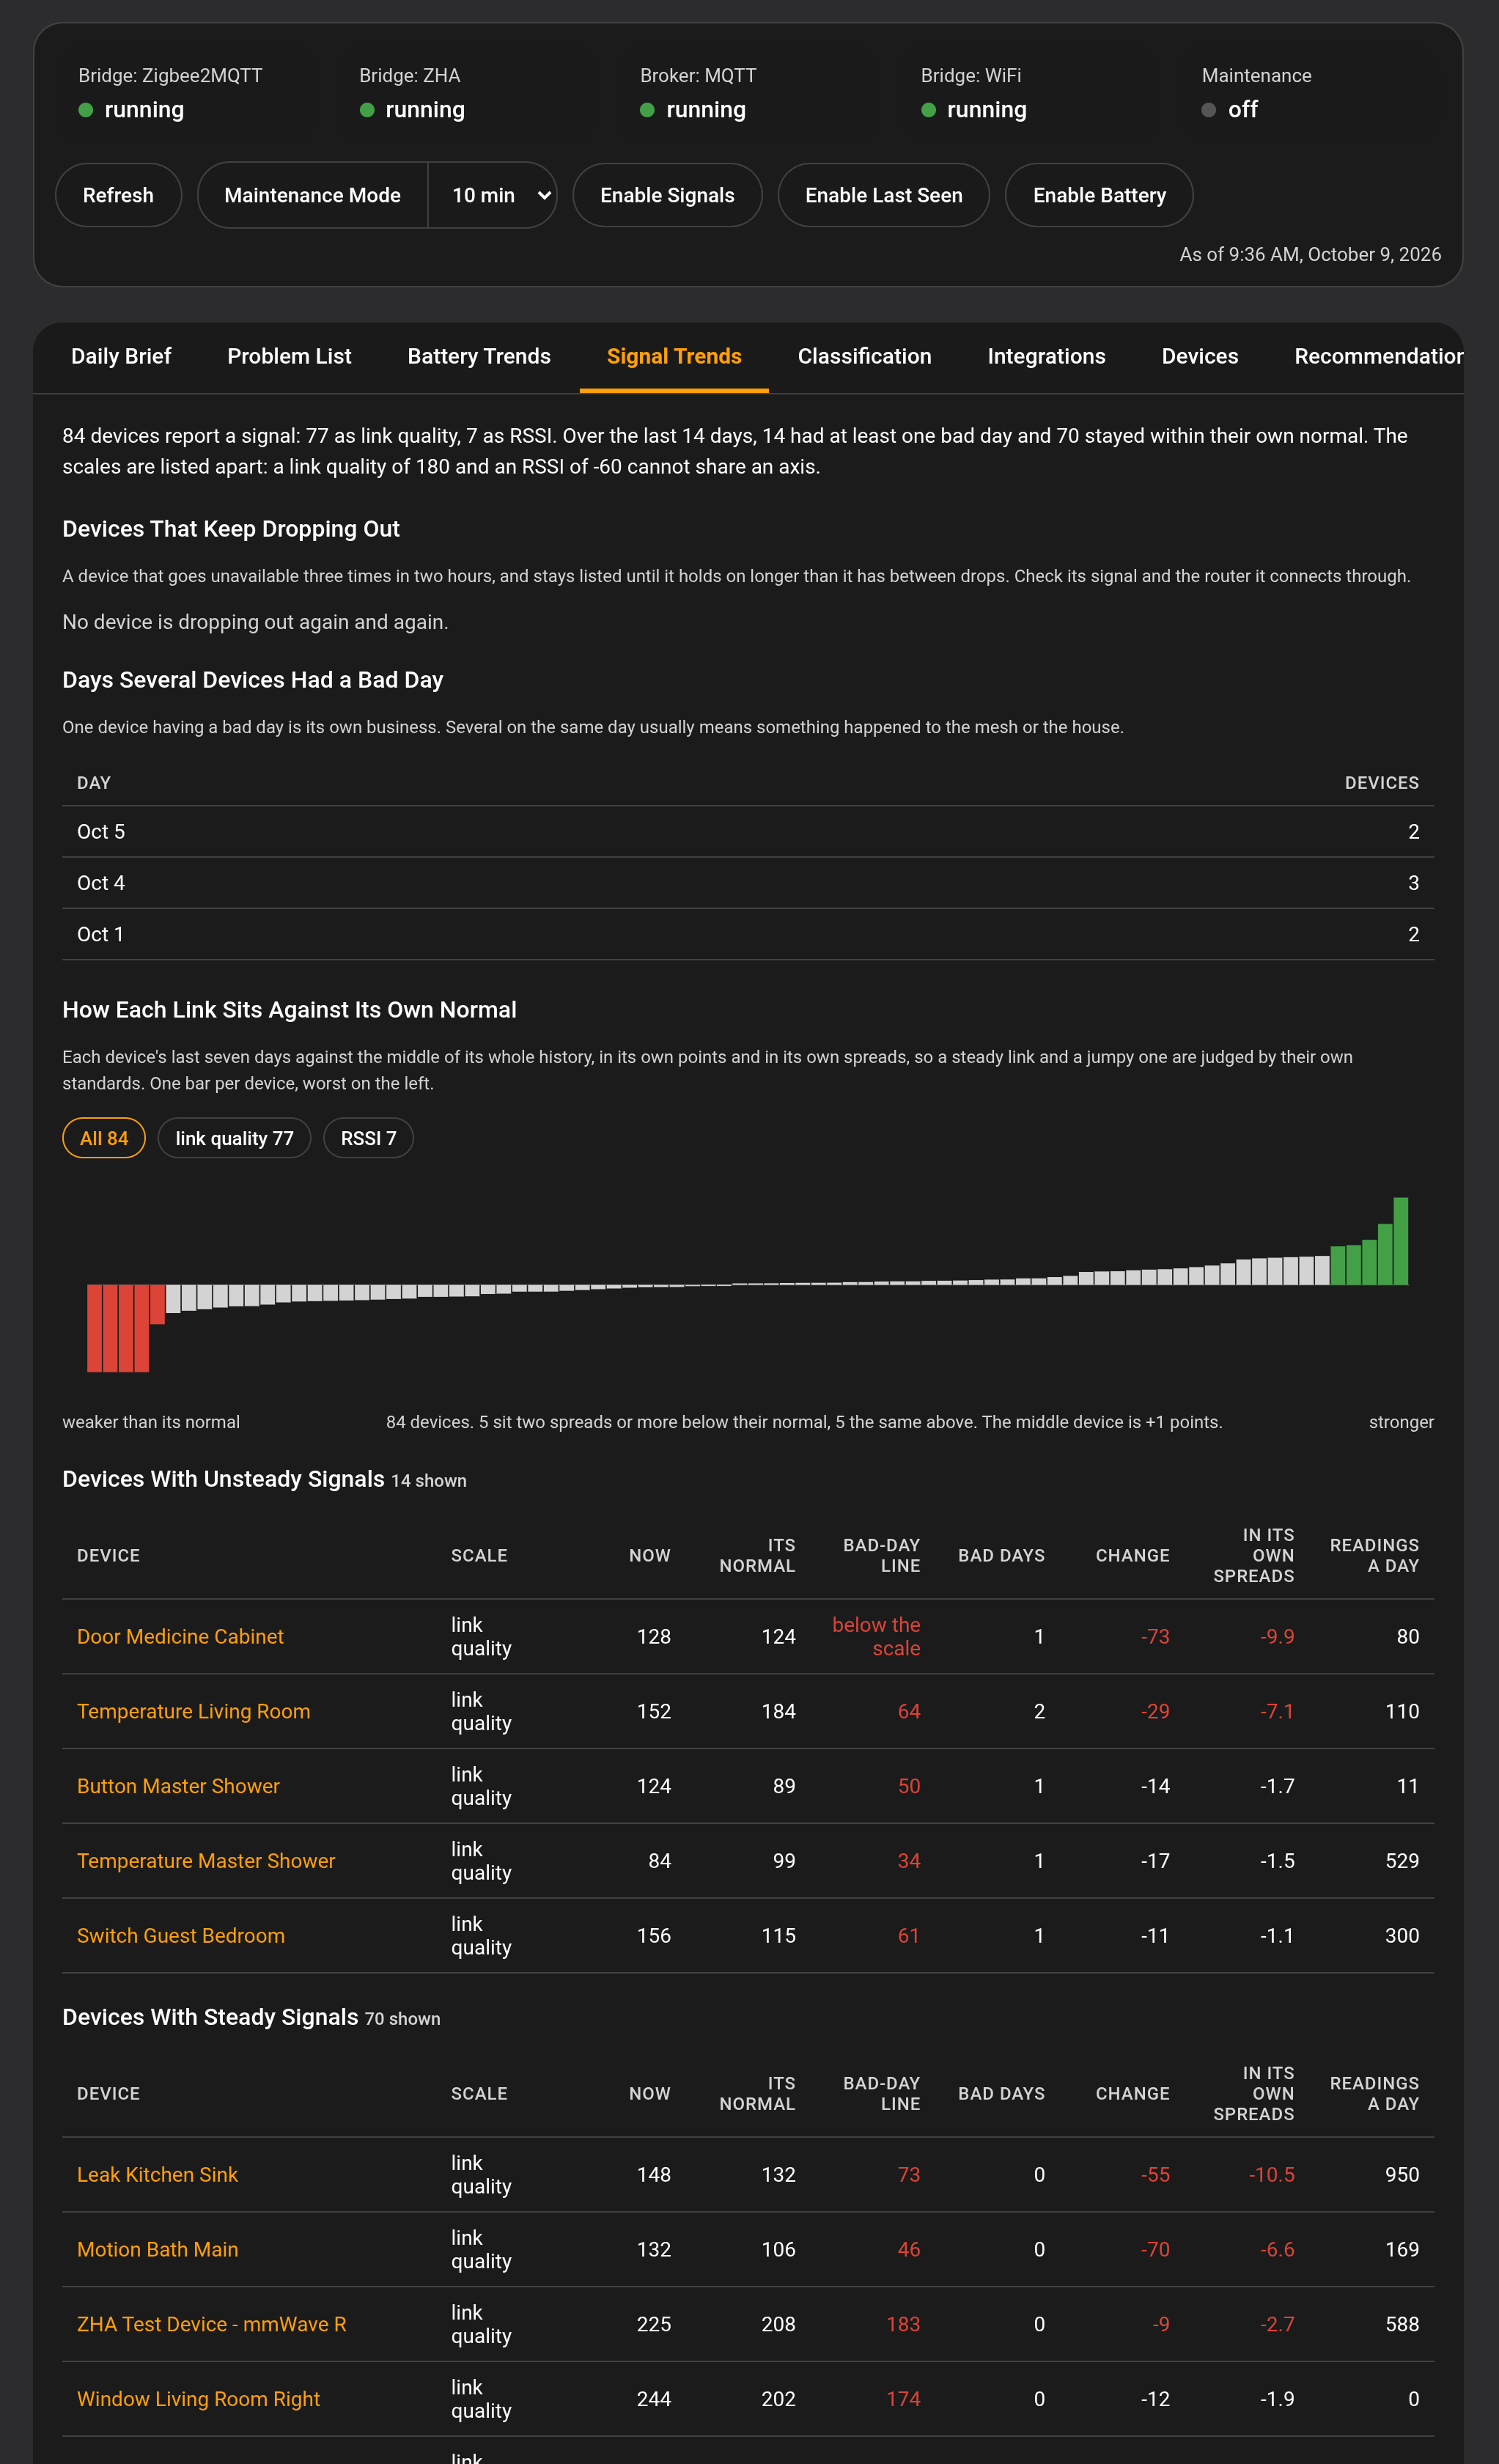Click the Maintenance off status indicator
The image size is (1499, 2464).
tap(1229, 109)
